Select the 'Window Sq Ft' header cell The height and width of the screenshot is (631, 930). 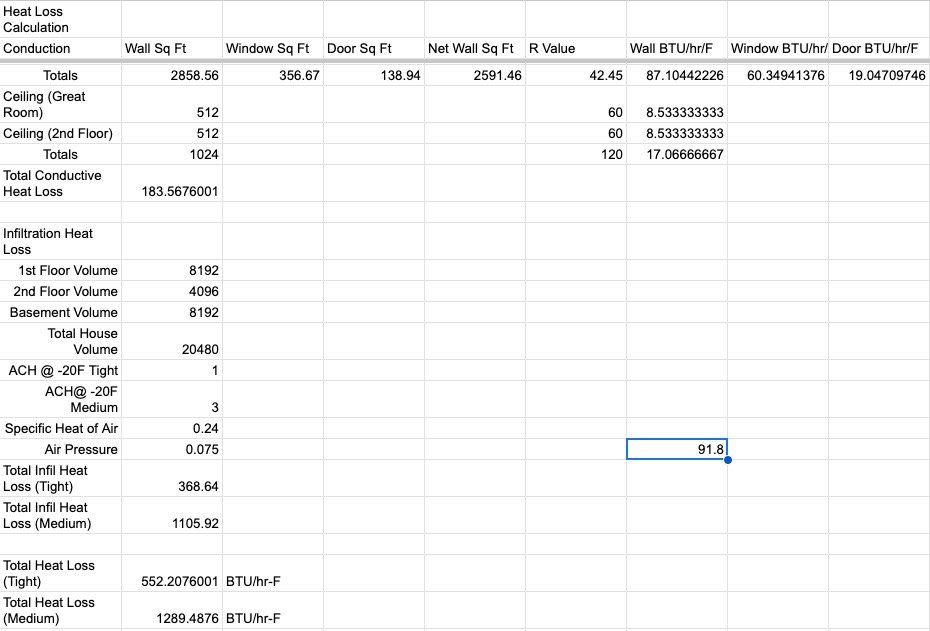coord(273,49)
